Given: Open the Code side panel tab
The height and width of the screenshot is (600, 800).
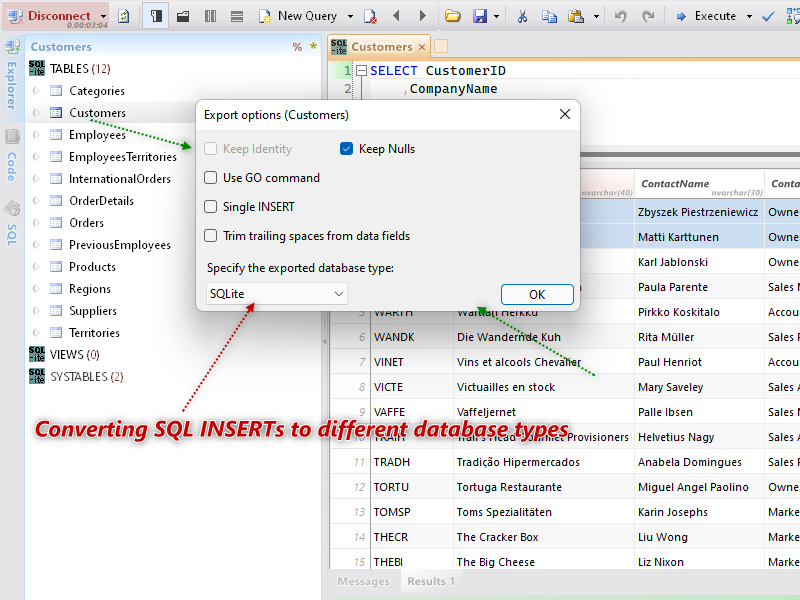Looking at the screenshot, I should pyautogui.click(x=12, y=156).
